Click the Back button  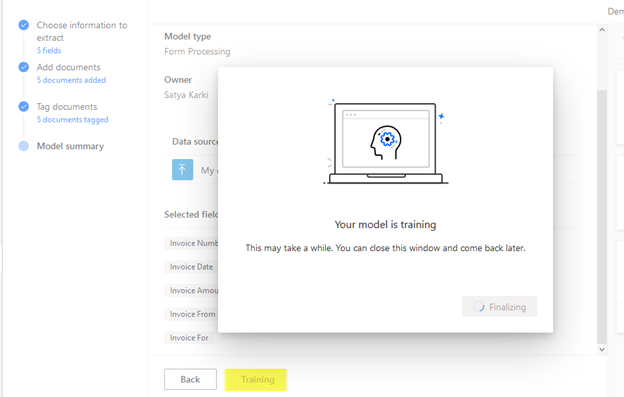click(190, 379)
